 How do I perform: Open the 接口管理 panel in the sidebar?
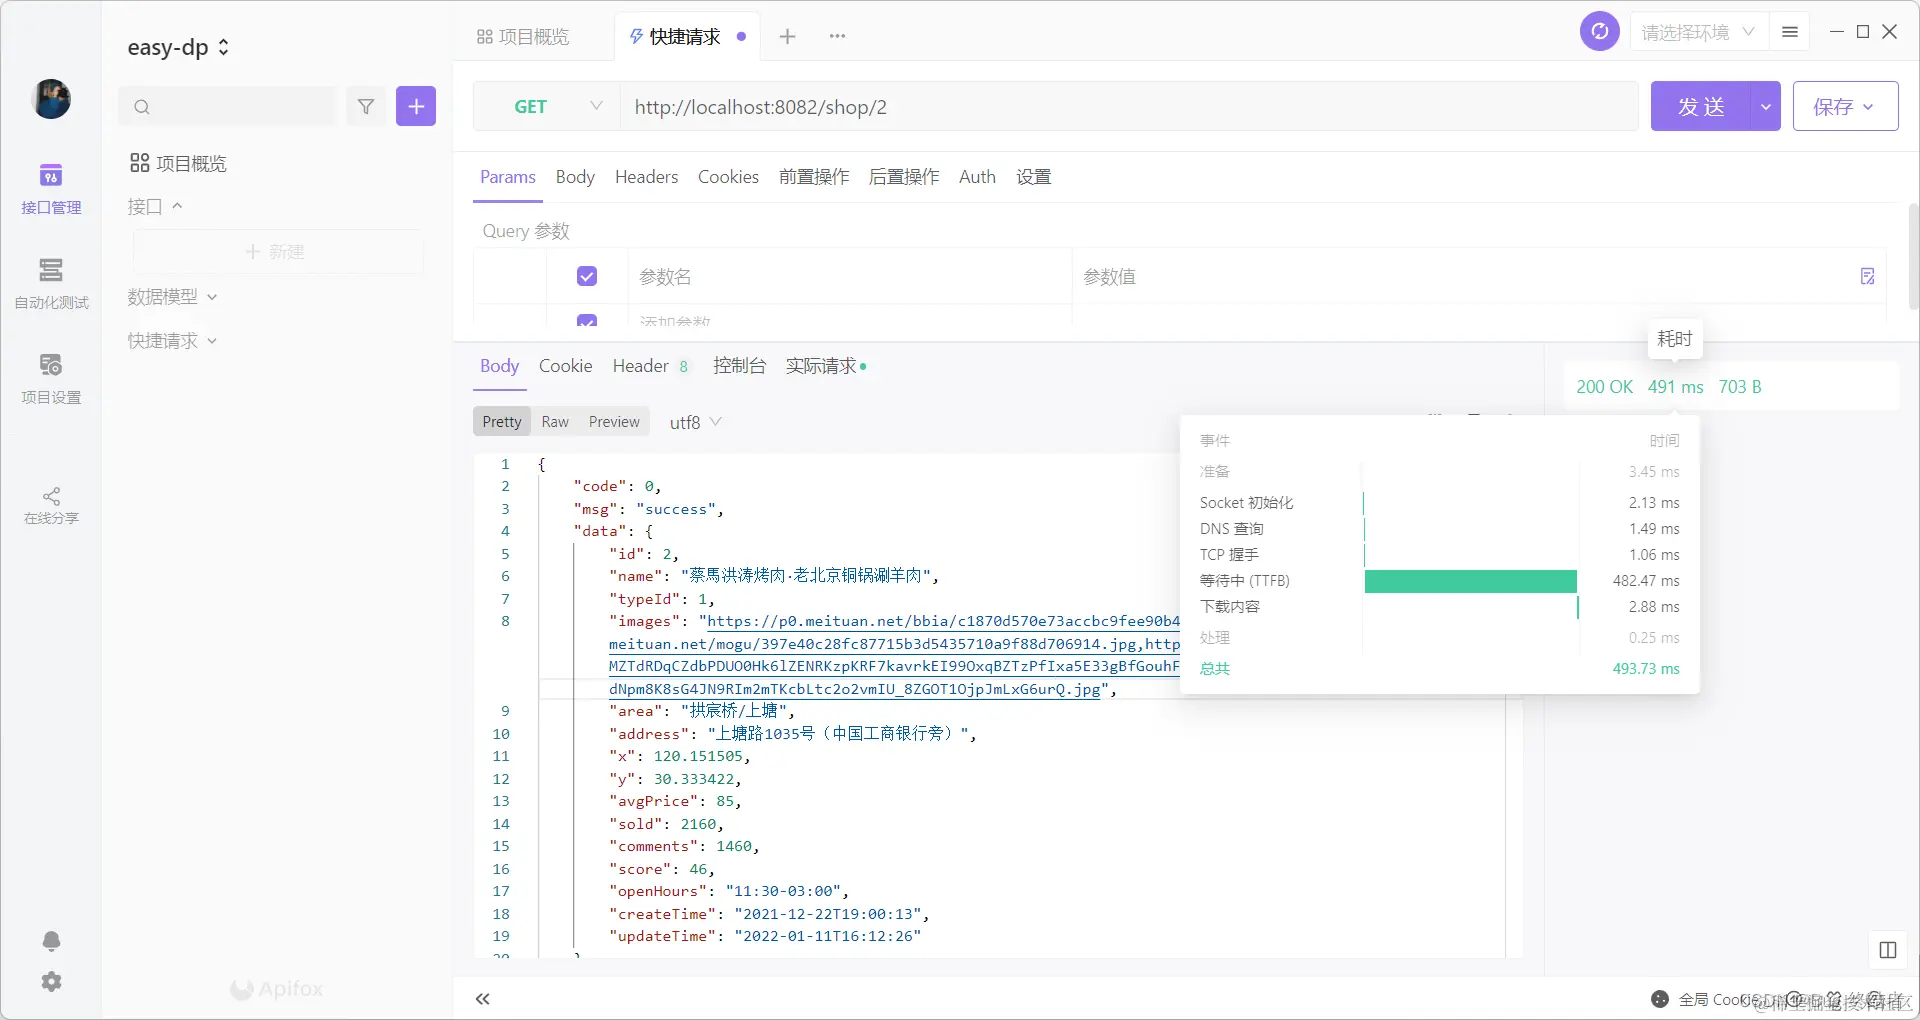(51, 190)
